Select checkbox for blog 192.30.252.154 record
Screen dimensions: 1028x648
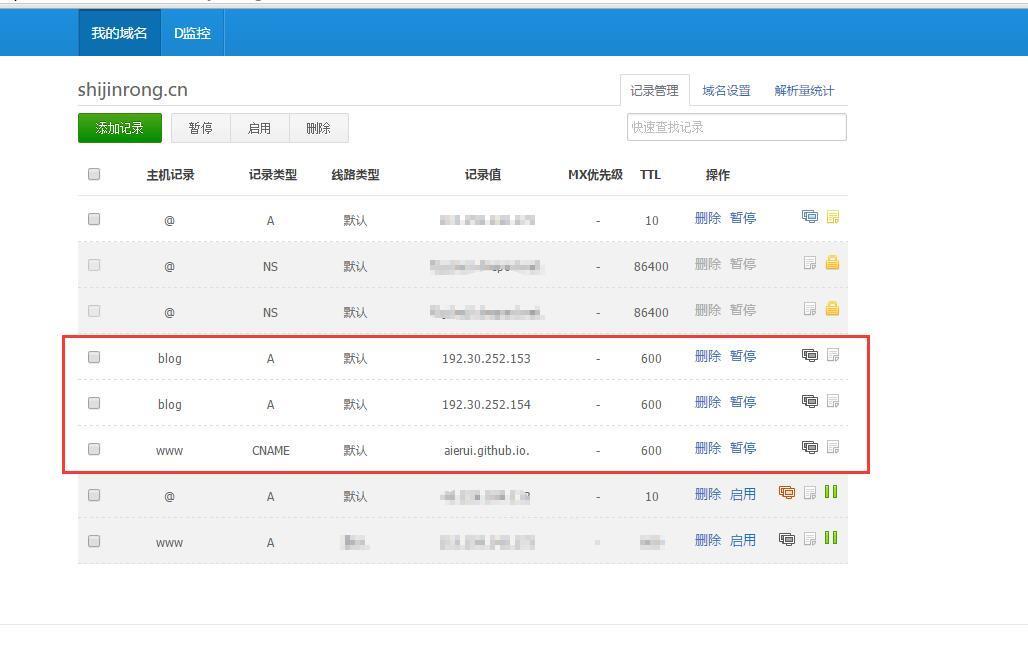[94, 403]
